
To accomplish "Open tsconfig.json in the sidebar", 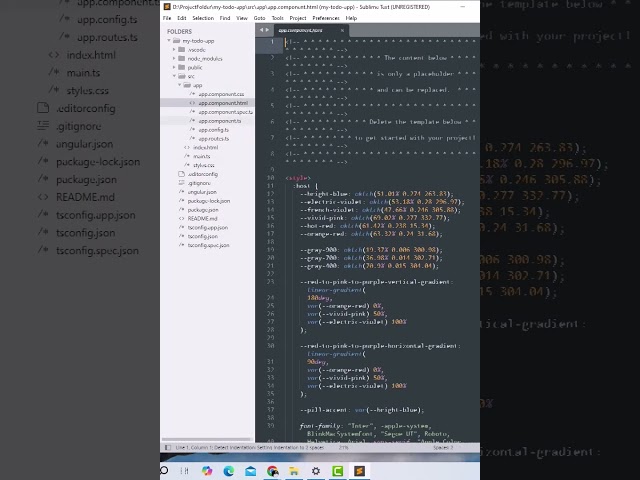I will point(202,236).
